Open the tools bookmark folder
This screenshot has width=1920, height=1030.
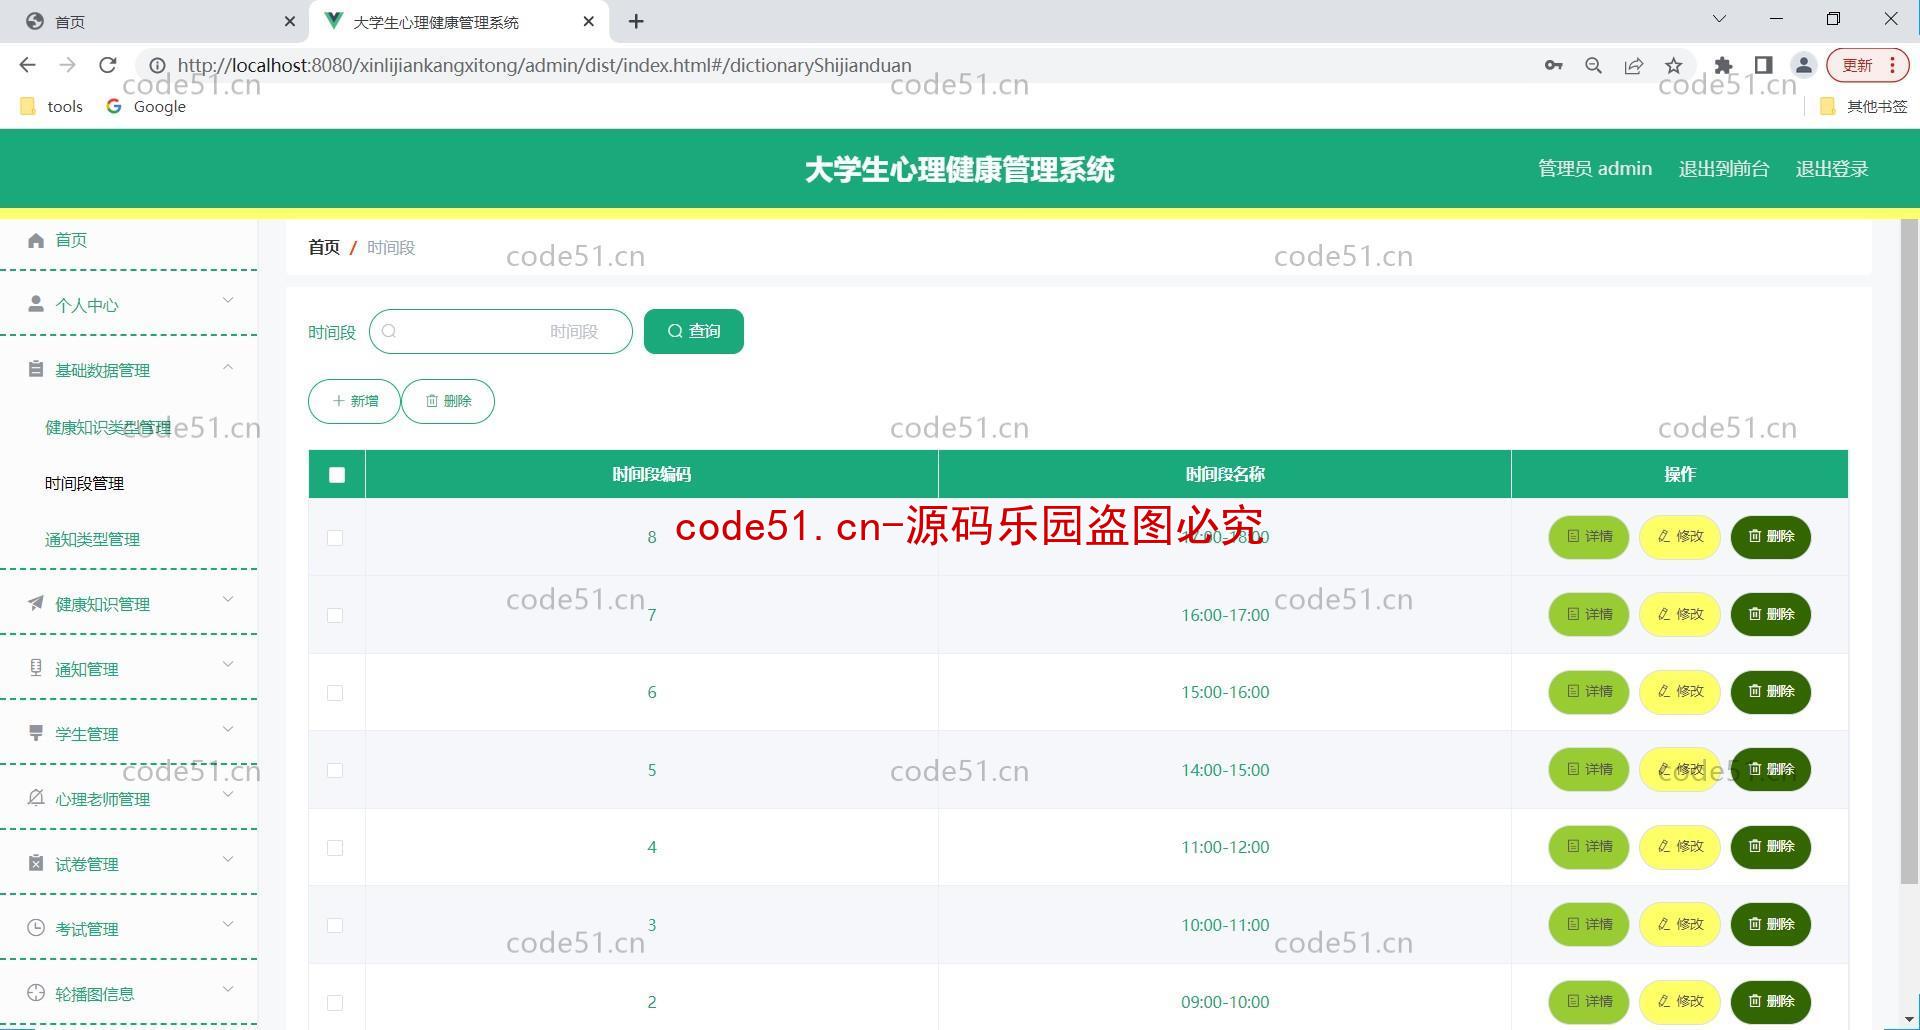point(51,106)
